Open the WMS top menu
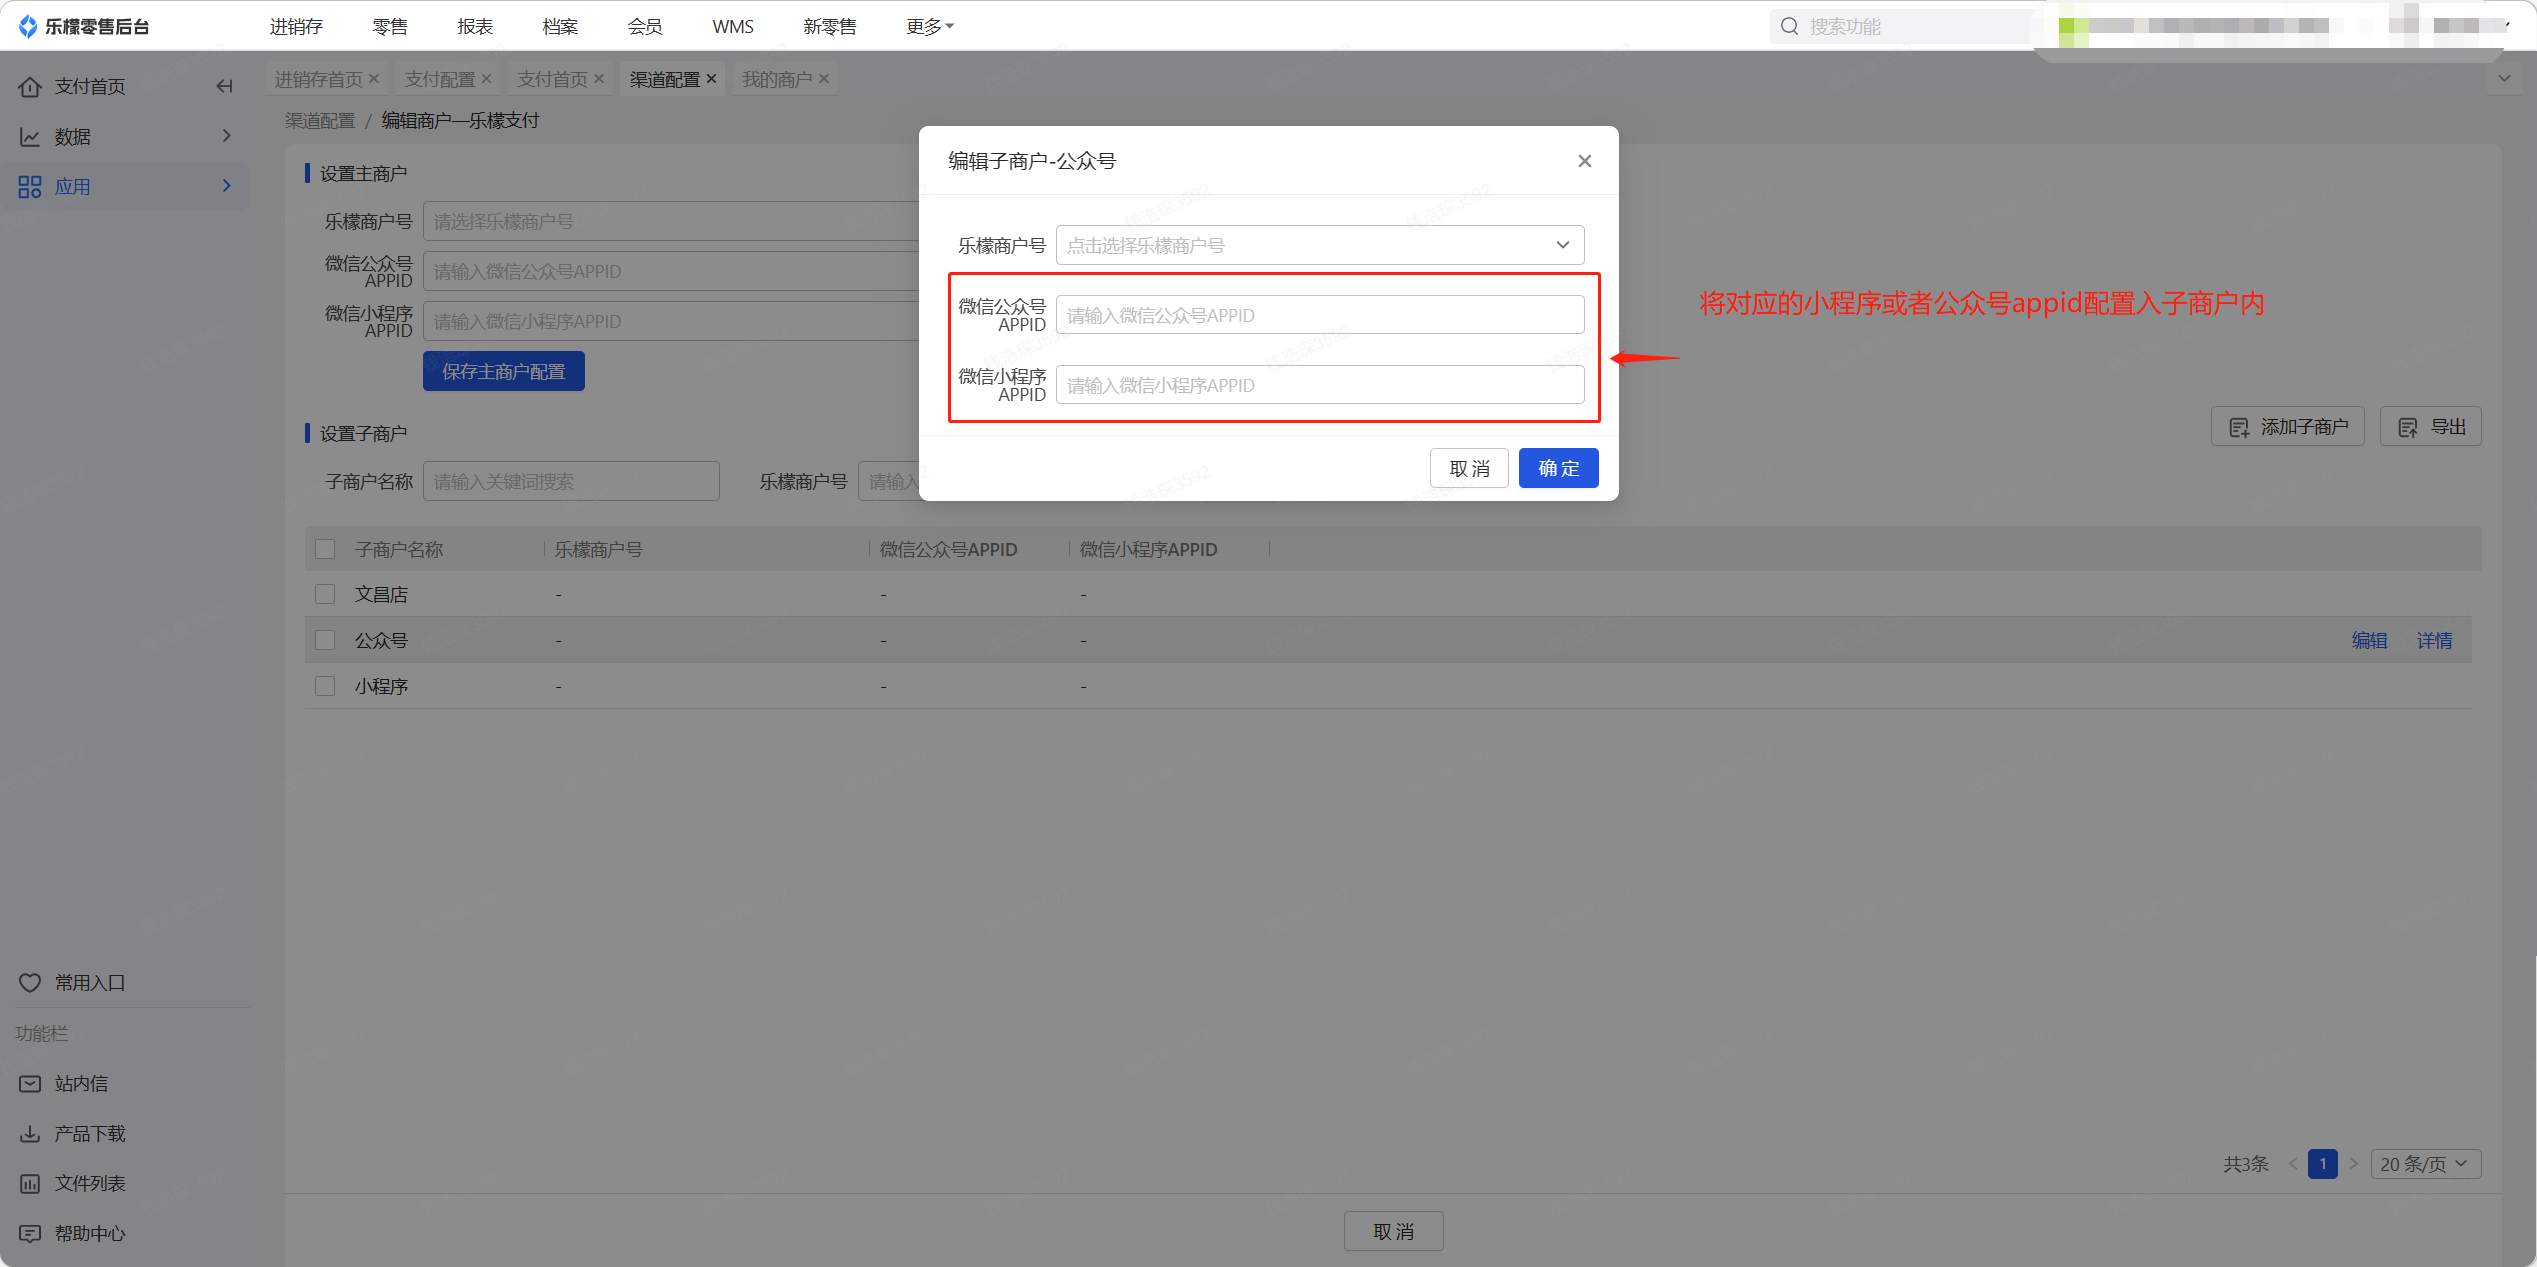 (733, 26)
